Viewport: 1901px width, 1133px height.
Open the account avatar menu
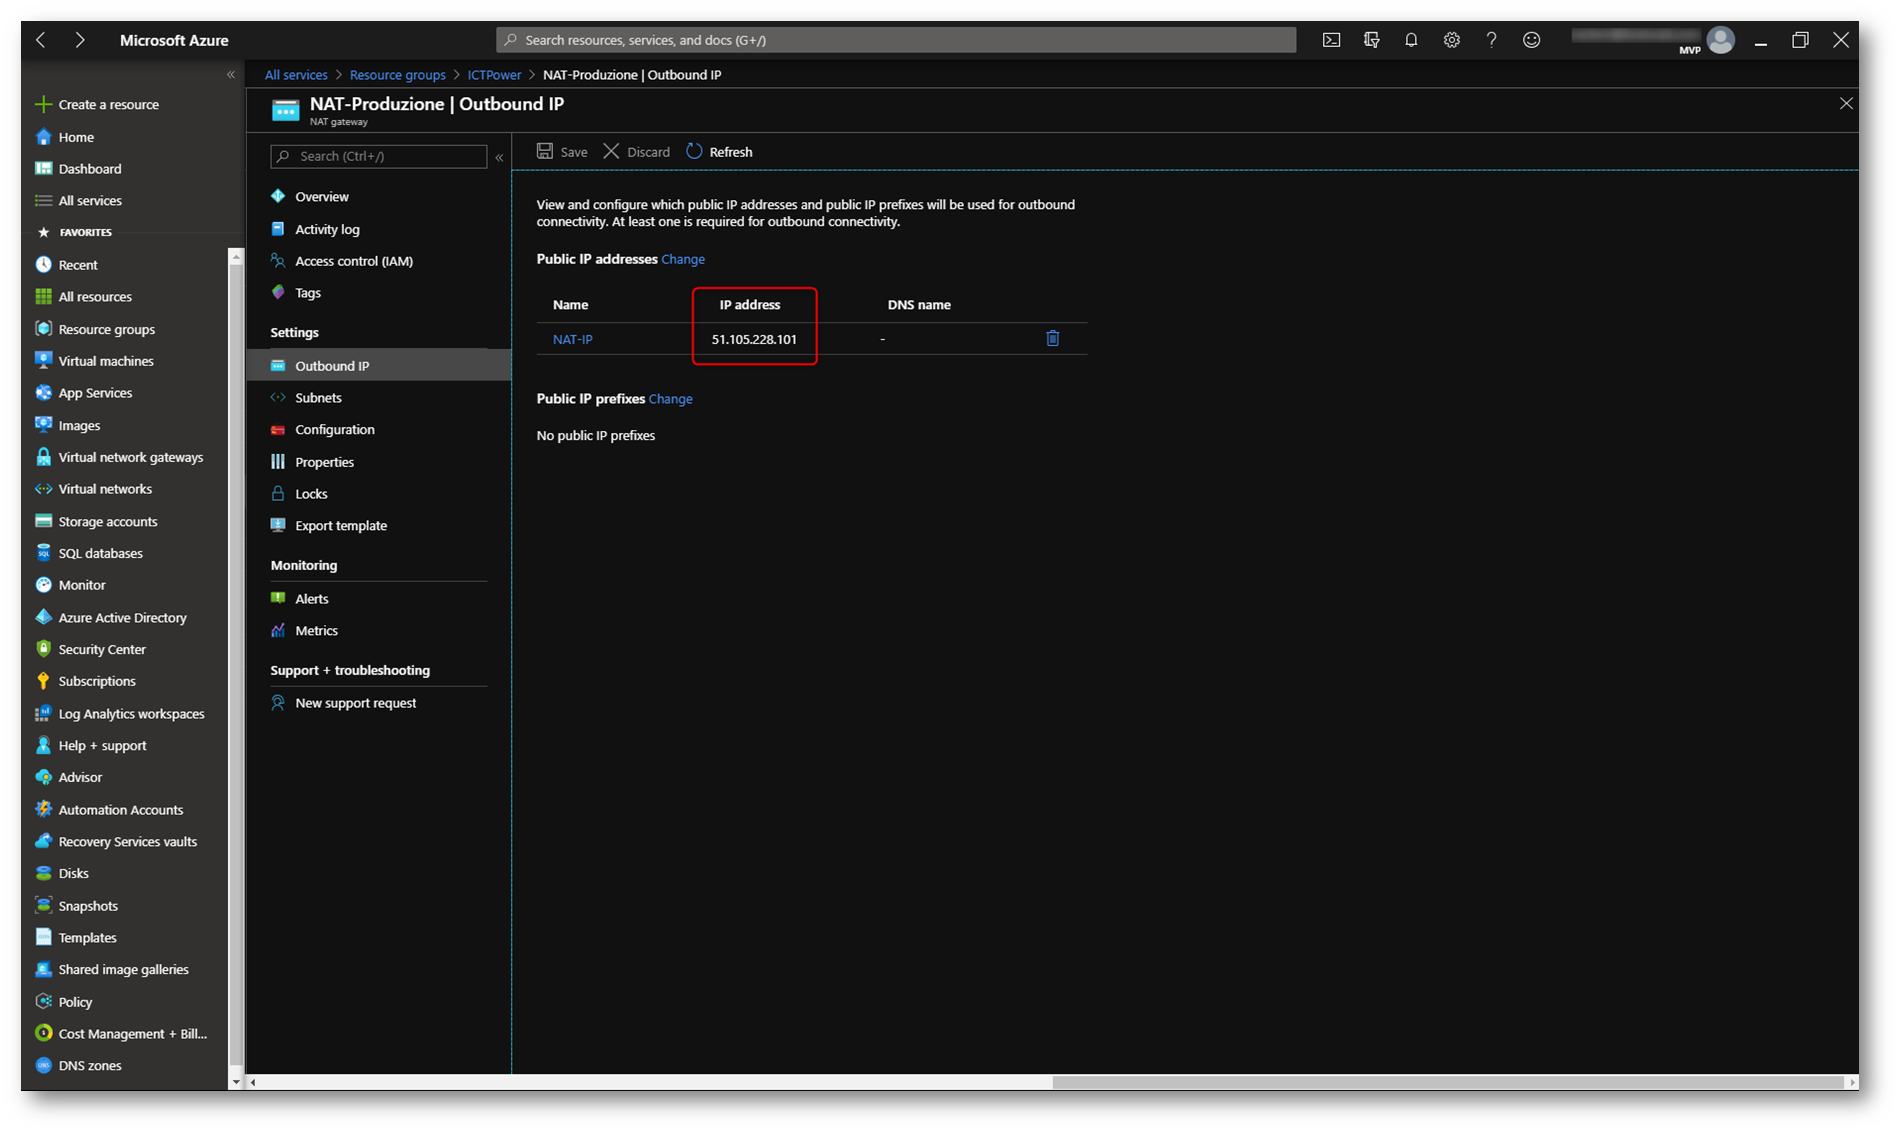click(x=1720, y=40)
